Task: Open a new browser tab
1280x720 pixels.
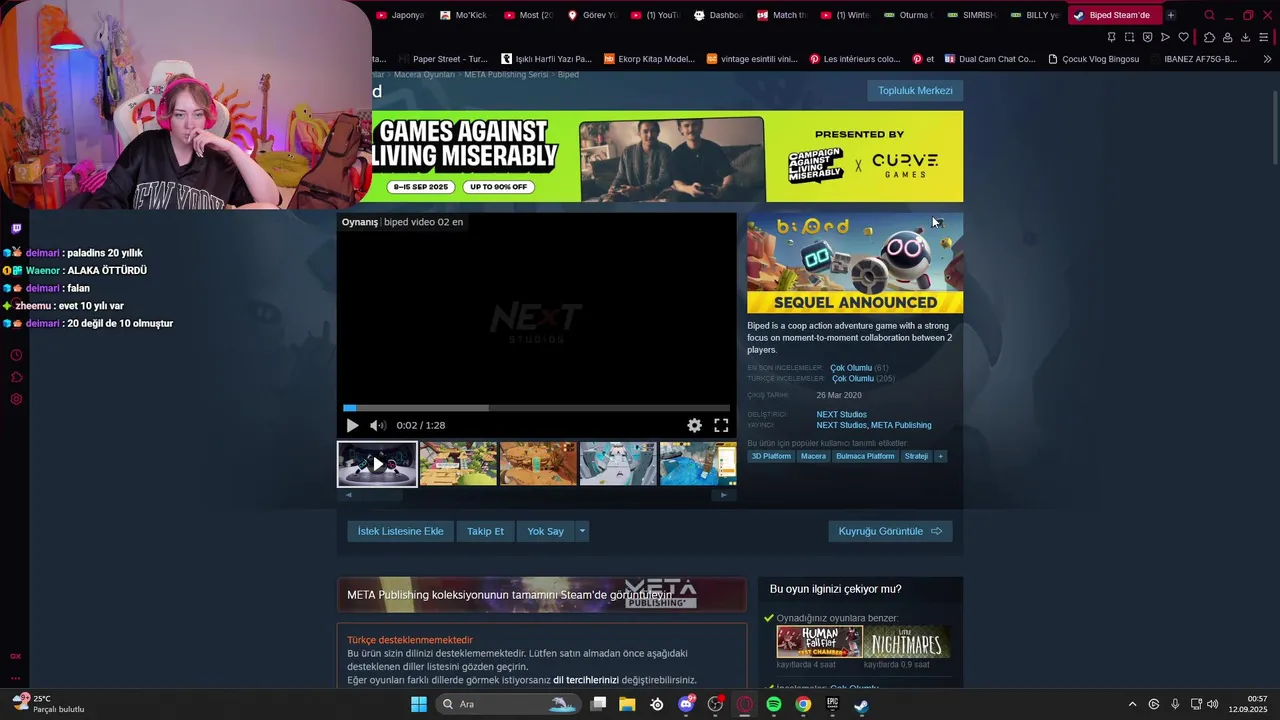Action: point(1170,15)
